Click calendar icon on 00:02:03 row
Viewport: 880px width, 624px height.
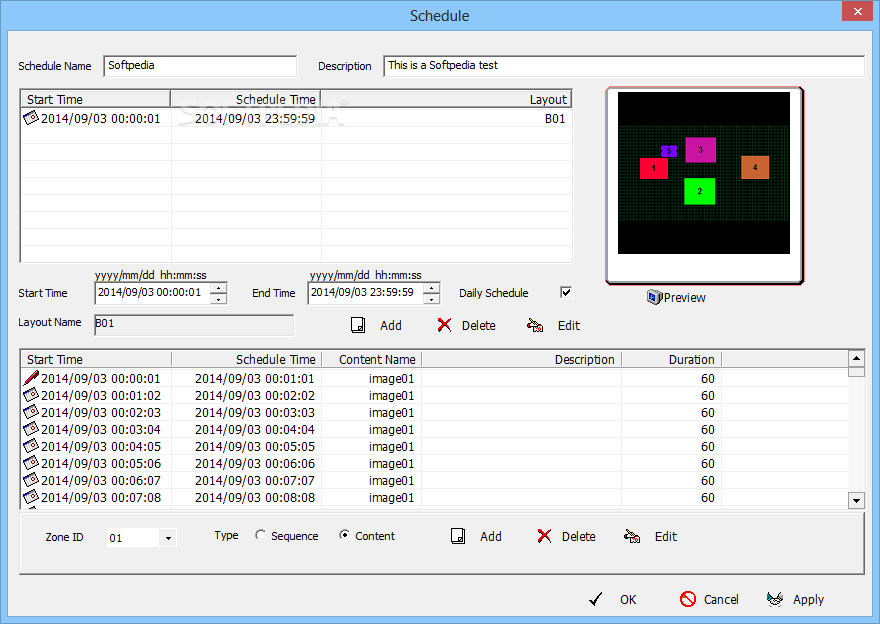pos(31,412)
